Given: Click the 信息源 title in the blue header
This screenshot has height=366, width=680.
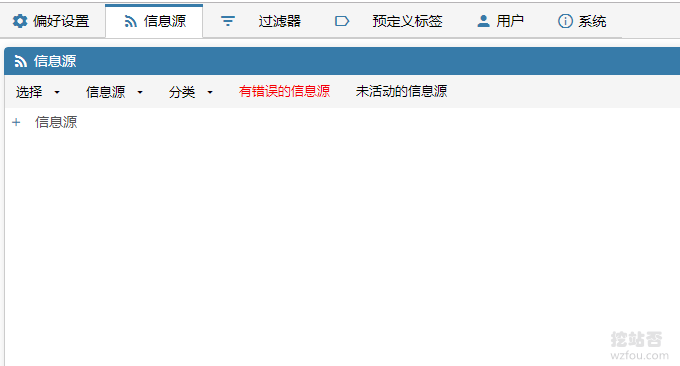Looking at the screenshot, I should (55, 61).
